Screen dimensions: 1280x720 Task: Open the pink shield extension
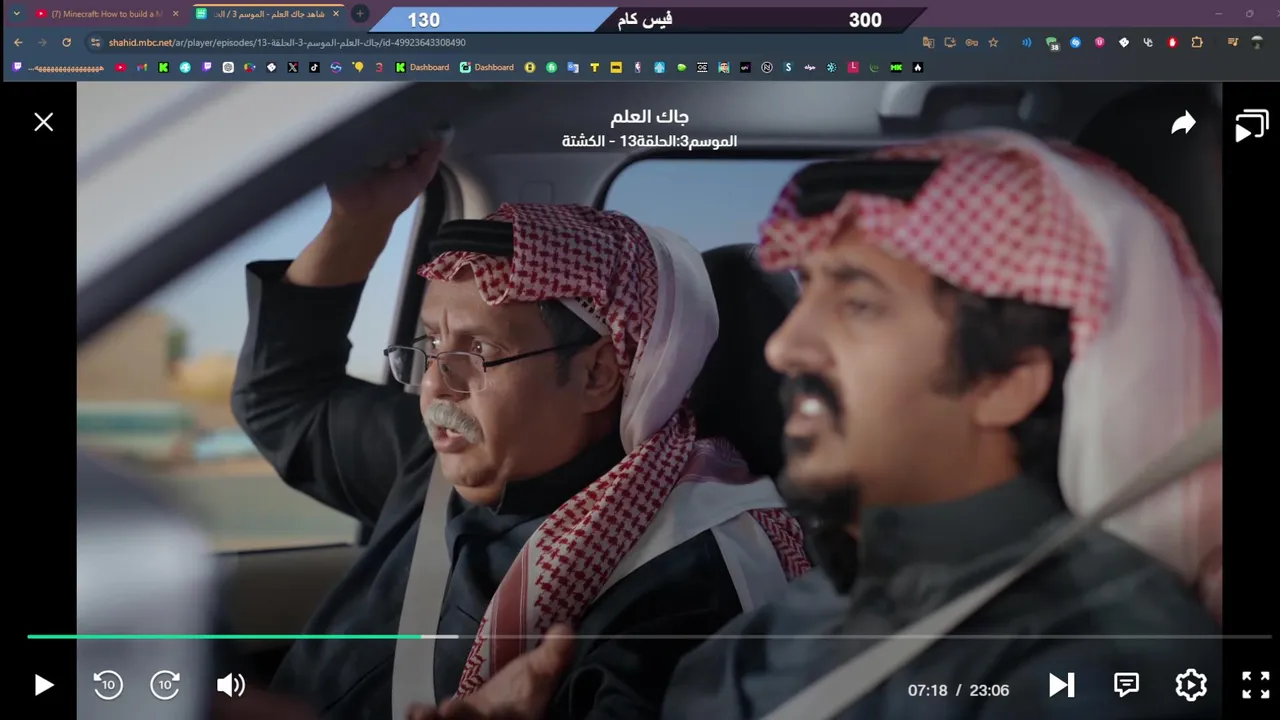(x=1099, y=42)
